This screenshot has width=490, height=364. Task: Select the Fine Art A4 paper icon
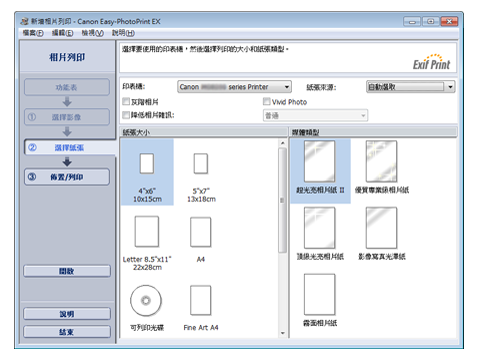click(201, 300)
